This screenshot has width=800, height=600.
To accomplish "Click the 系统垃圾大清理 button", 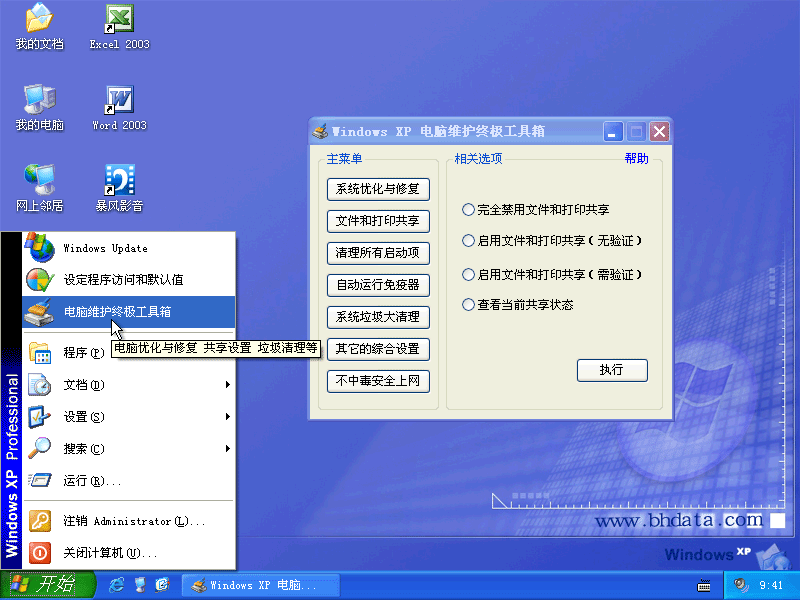I will [378, 317].
